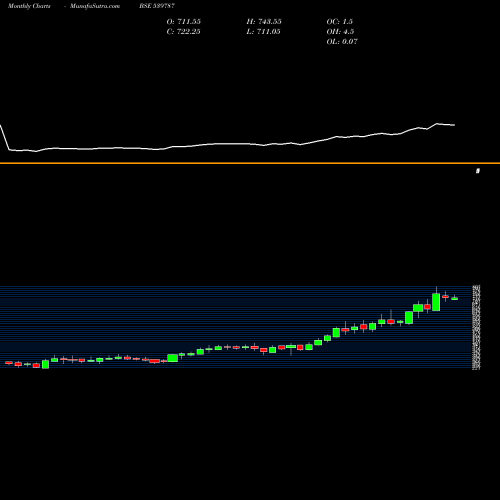Click the 'OC: 1.5' value
Viewport: 500px width, 500px height.
pyautogui.click(x=340, y=22)
